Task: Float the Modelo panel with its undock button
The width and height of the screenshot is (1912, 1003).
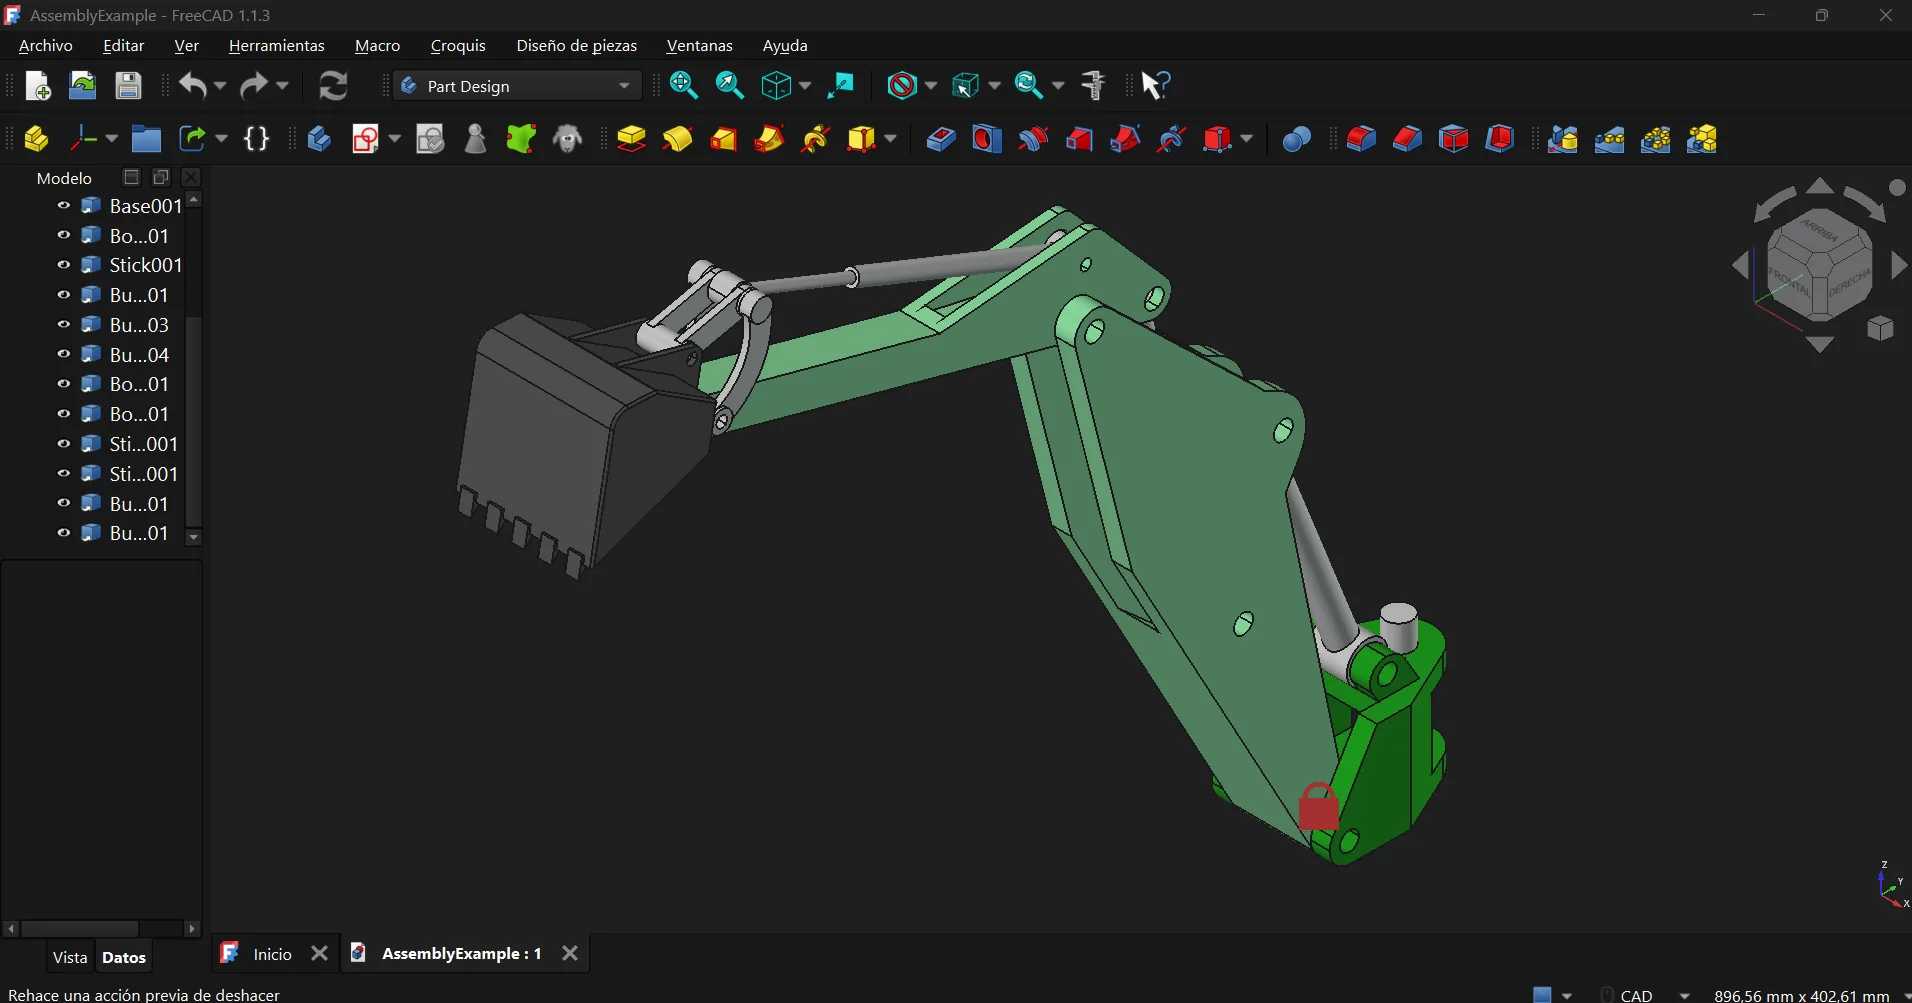Action: (x=161, y=177)
